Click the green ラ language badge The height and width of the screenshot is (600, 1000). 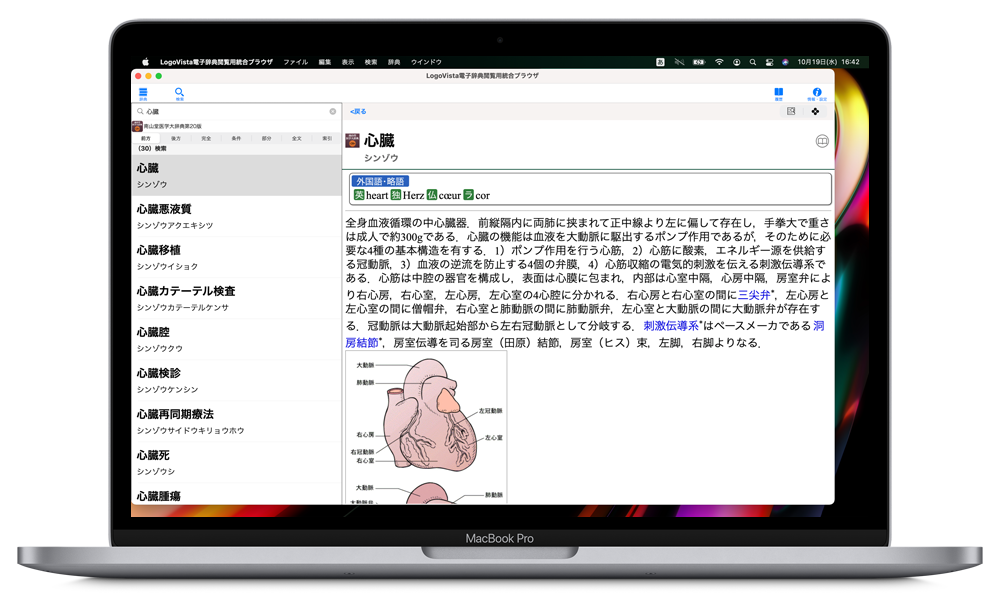(x=469, y=195)
